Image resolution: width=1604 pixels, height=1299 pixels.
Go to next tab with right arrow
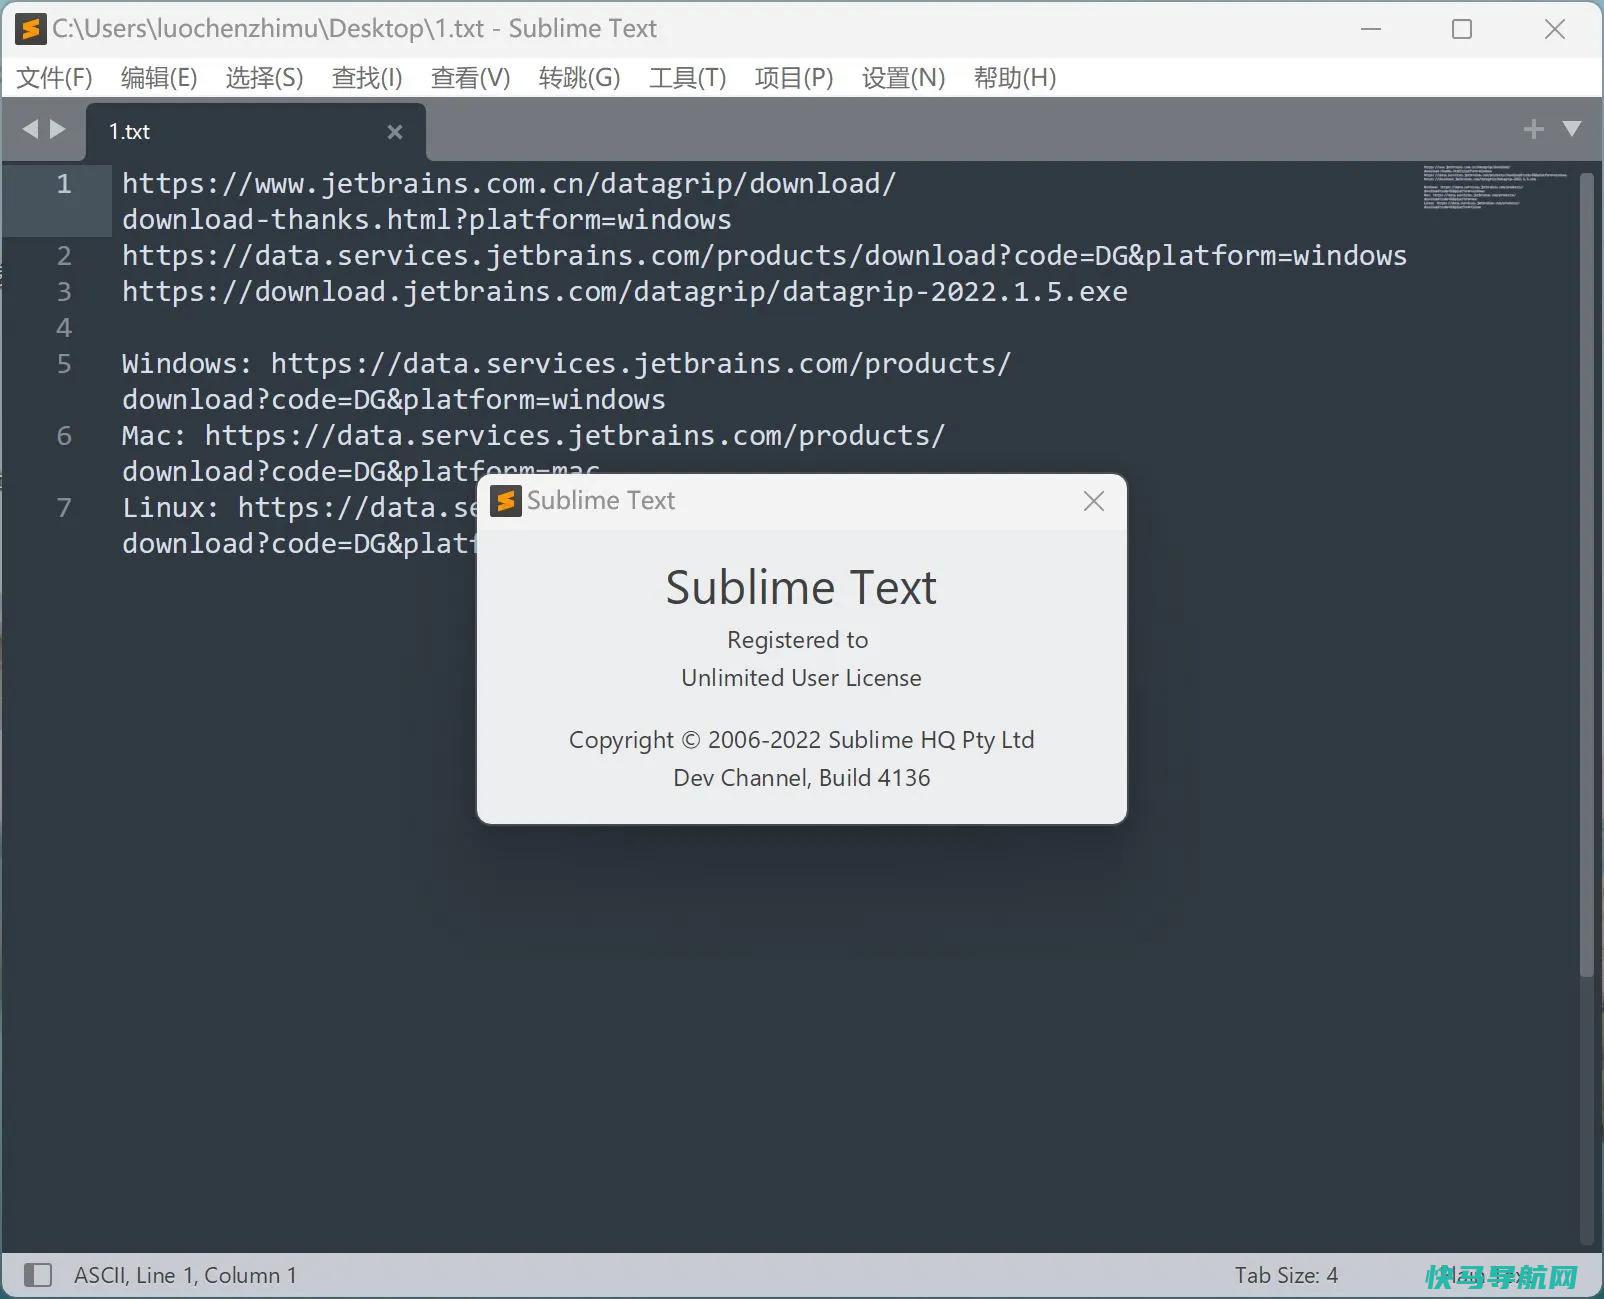point(58,129)
